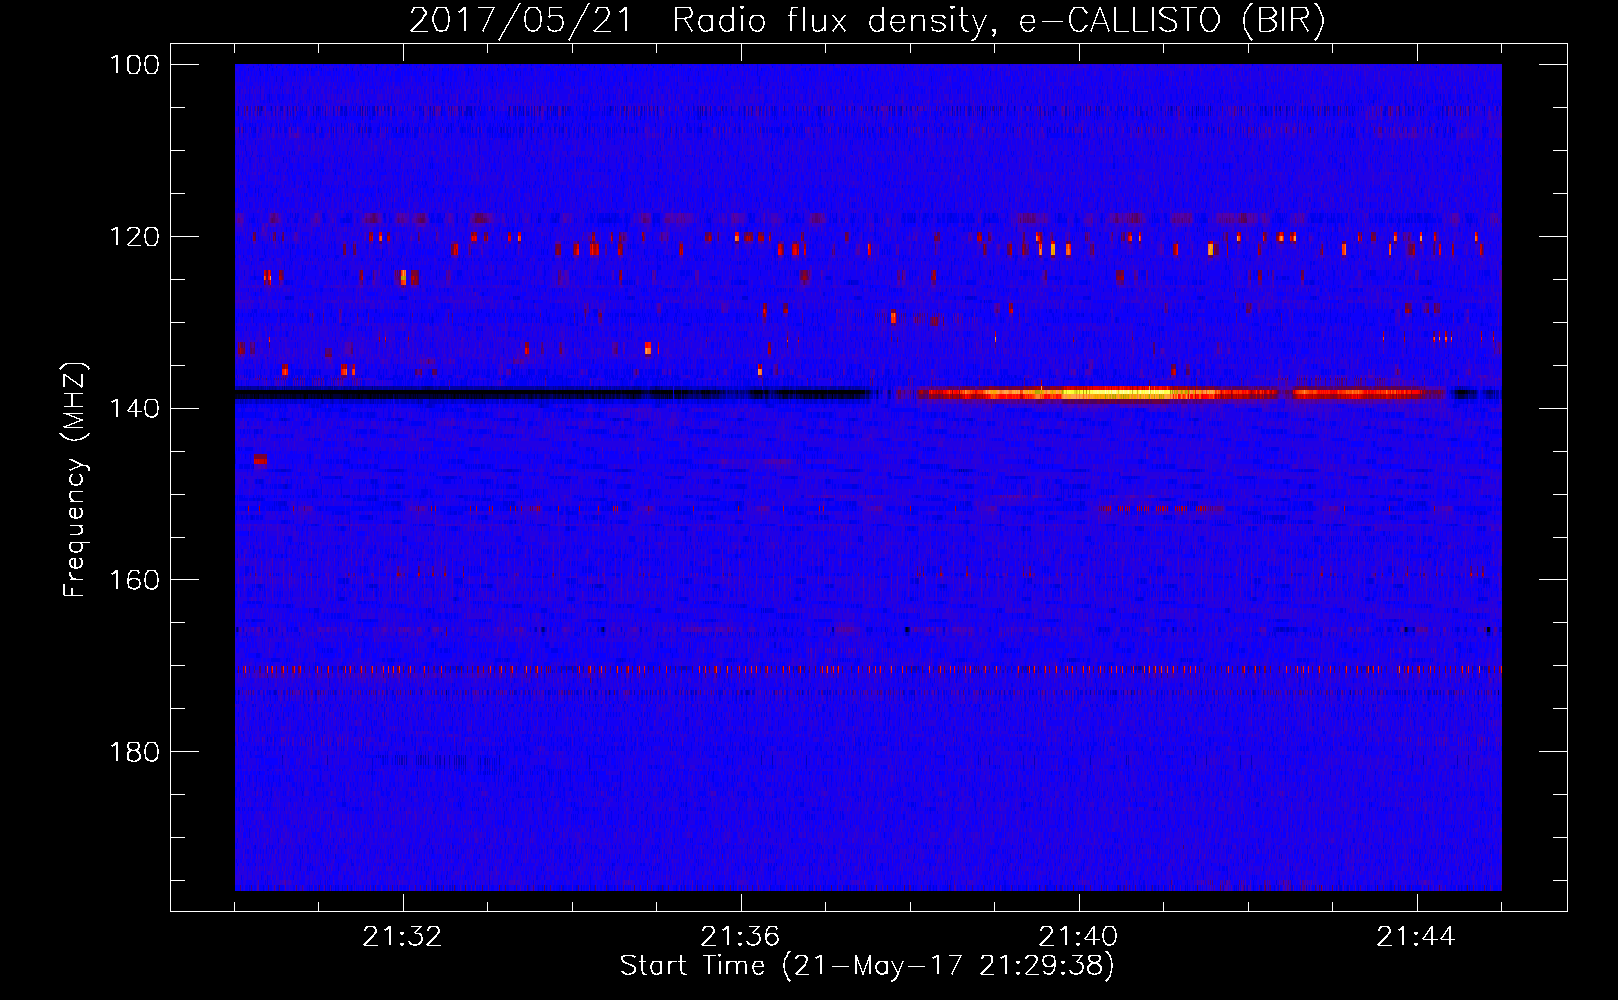1618x1000 pixels.
Task: Click the 'Frequency (MHZ)' axis label
Action: (75, 480)
